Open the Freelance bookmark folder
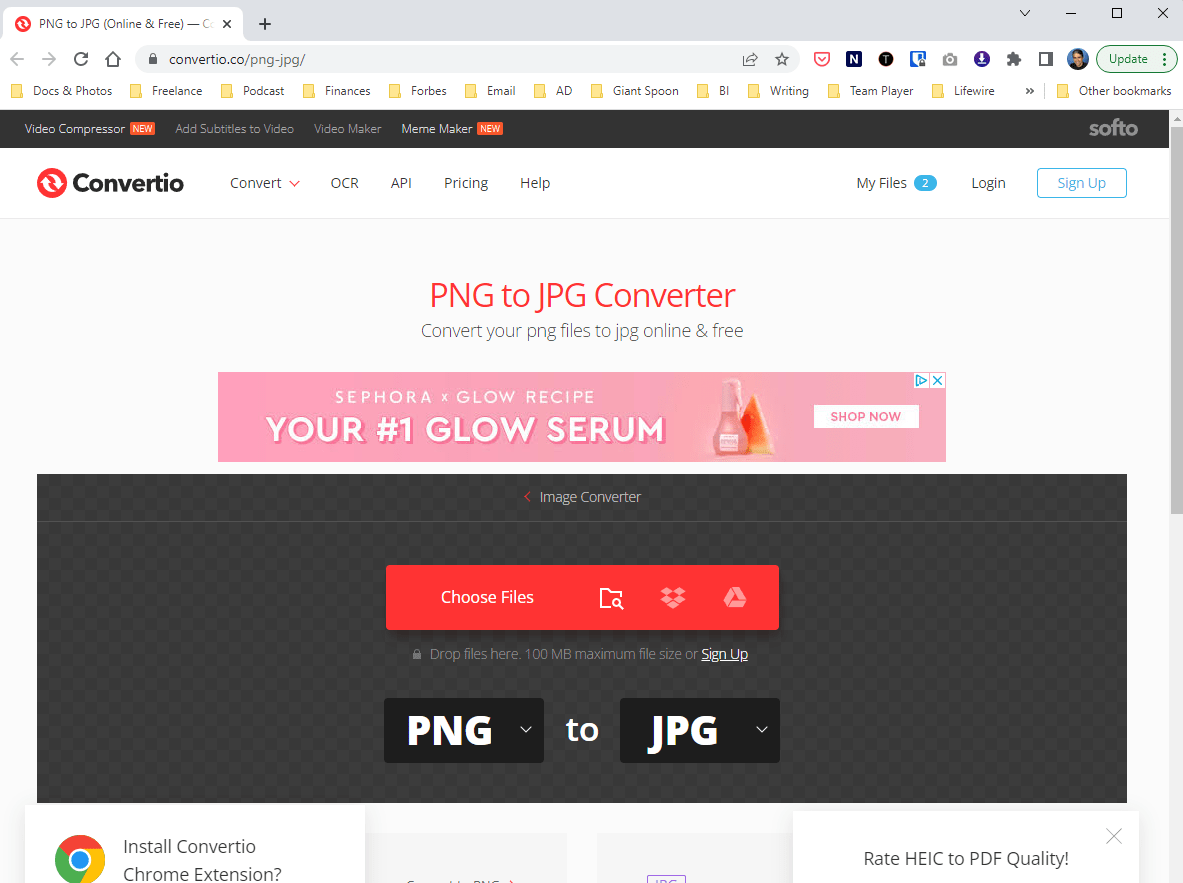This screenshot has width=1183, height=883. 166,91
